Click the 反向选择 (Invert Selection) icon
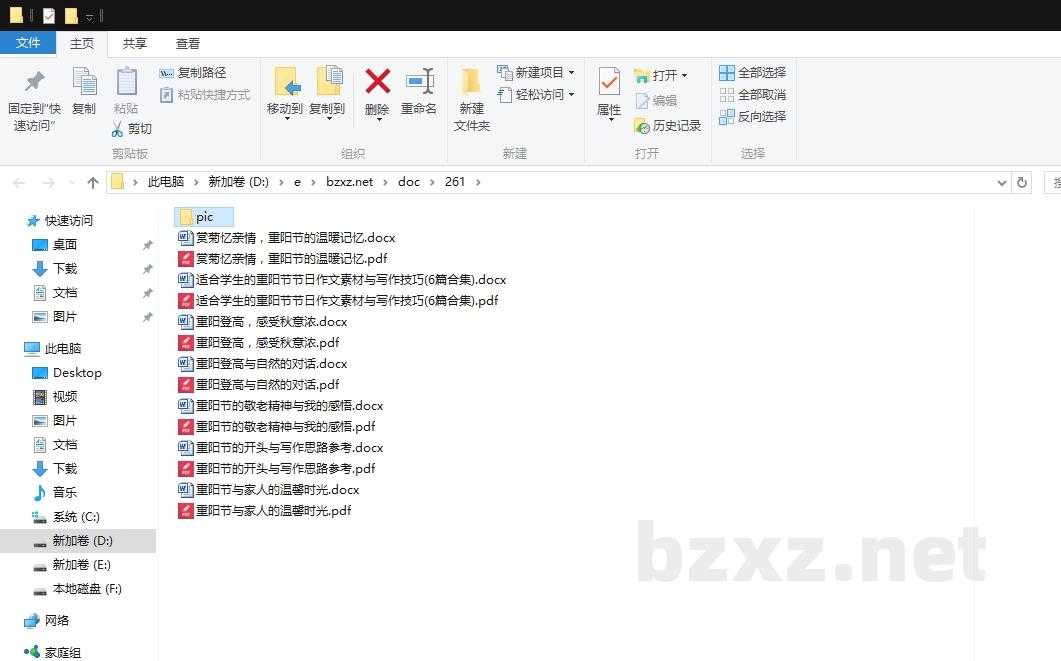Viewport: 1061px width, 661px height. coord(726,114)
